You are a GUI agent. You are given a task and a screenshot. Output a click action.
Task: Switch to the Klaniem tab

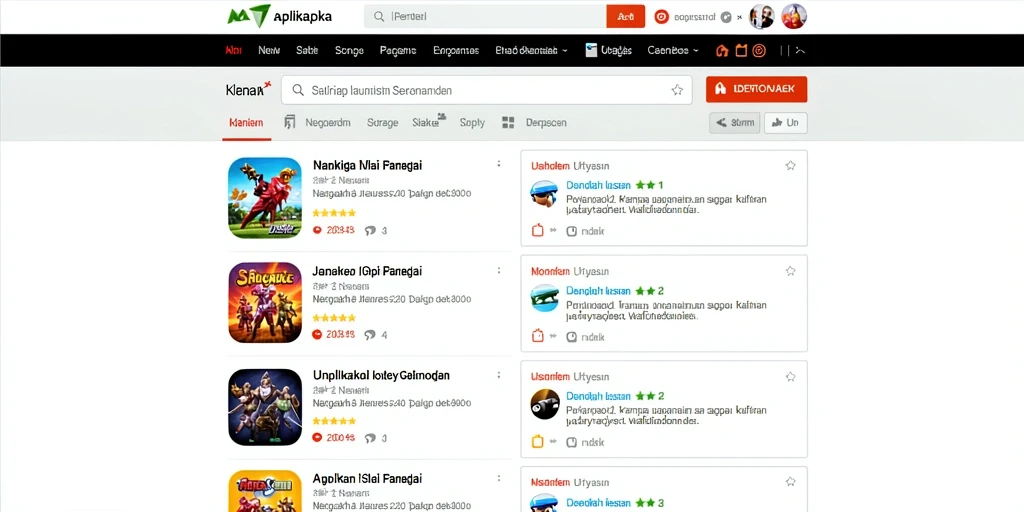(x=246, y=122)
